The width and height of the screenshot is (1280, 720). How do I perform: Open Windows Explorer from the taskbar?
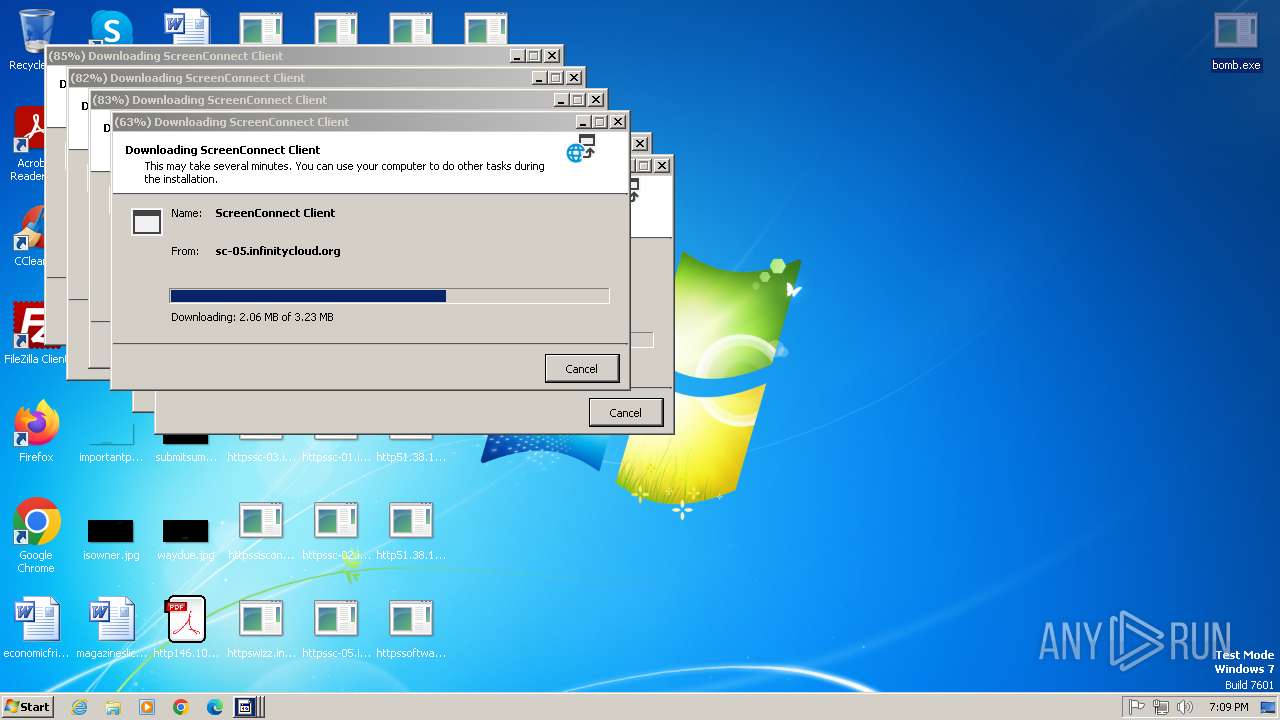click(113, 707)
